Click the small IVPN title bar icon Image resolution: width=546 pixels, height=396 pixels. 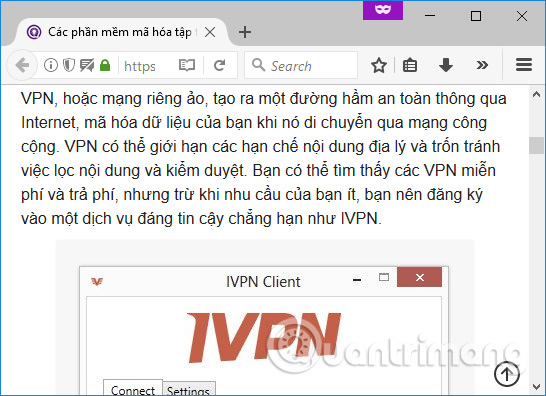(x=96, y=281)
